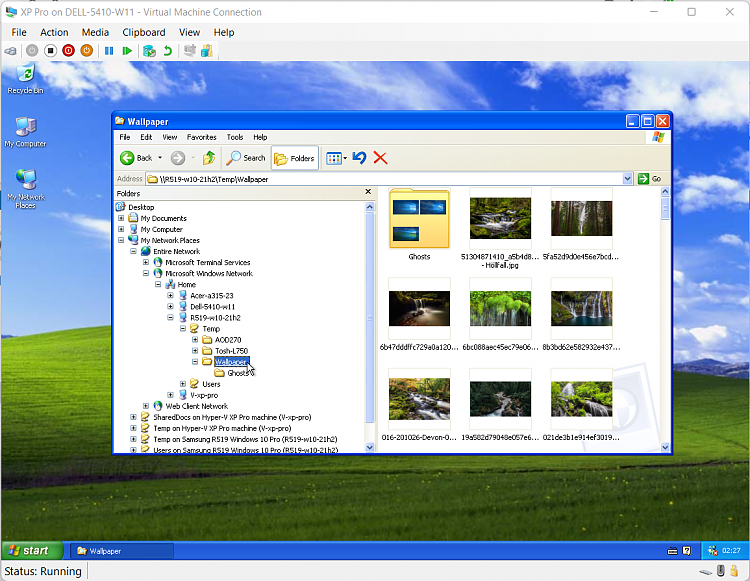Collapse the My Network Places node

pos(121,240)
